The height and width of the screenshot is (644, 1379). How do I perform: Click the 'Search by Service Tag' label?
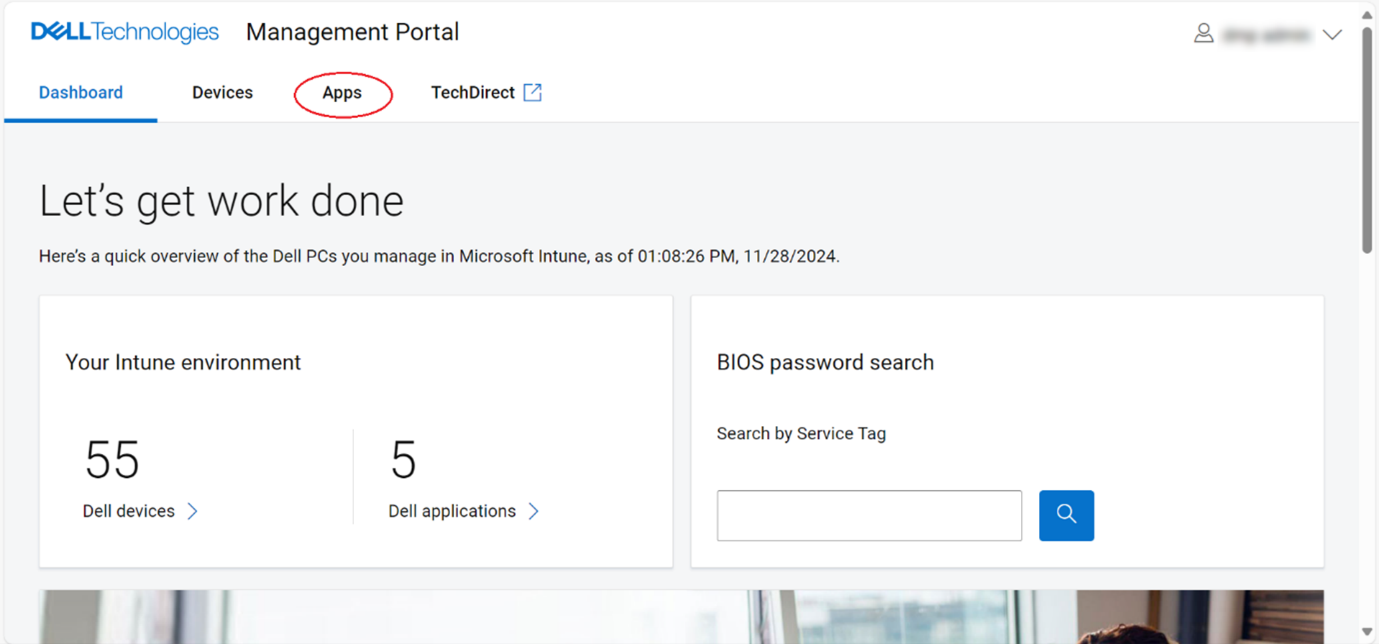[x=801, y=434]
